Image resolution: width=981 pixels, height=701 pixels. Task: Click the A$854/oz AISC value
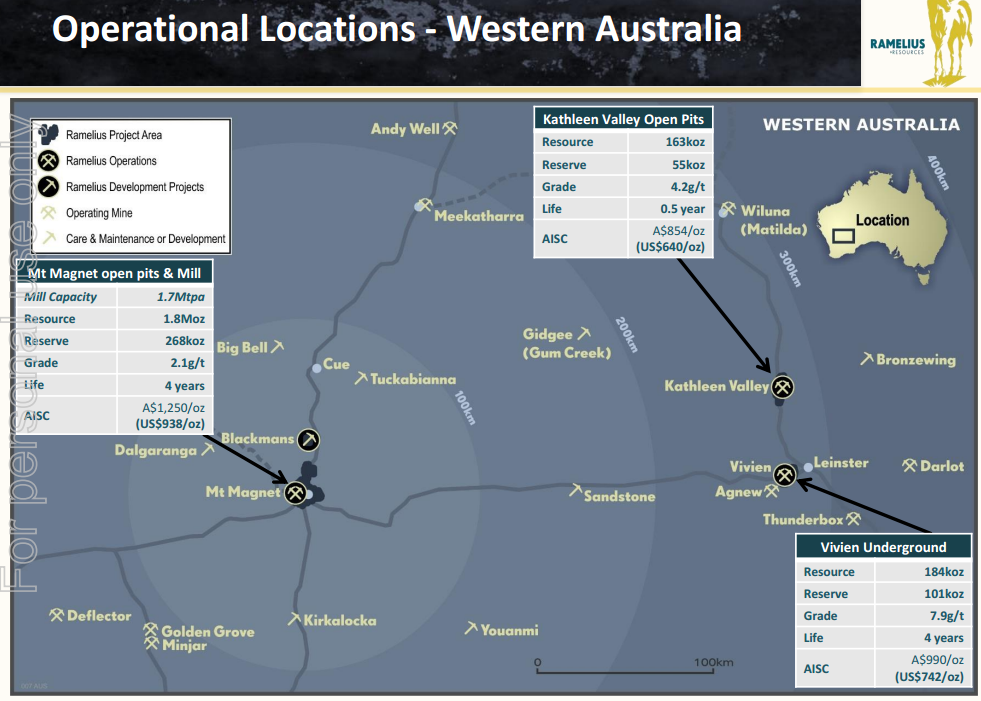click(x=678, y=231)
